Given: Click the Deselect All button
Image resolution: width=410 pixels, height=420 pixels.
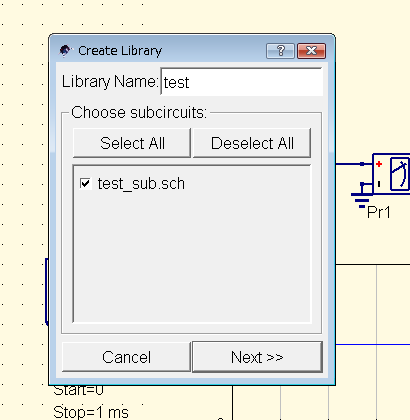Looking at the screenshot, I should pos(252,143).
